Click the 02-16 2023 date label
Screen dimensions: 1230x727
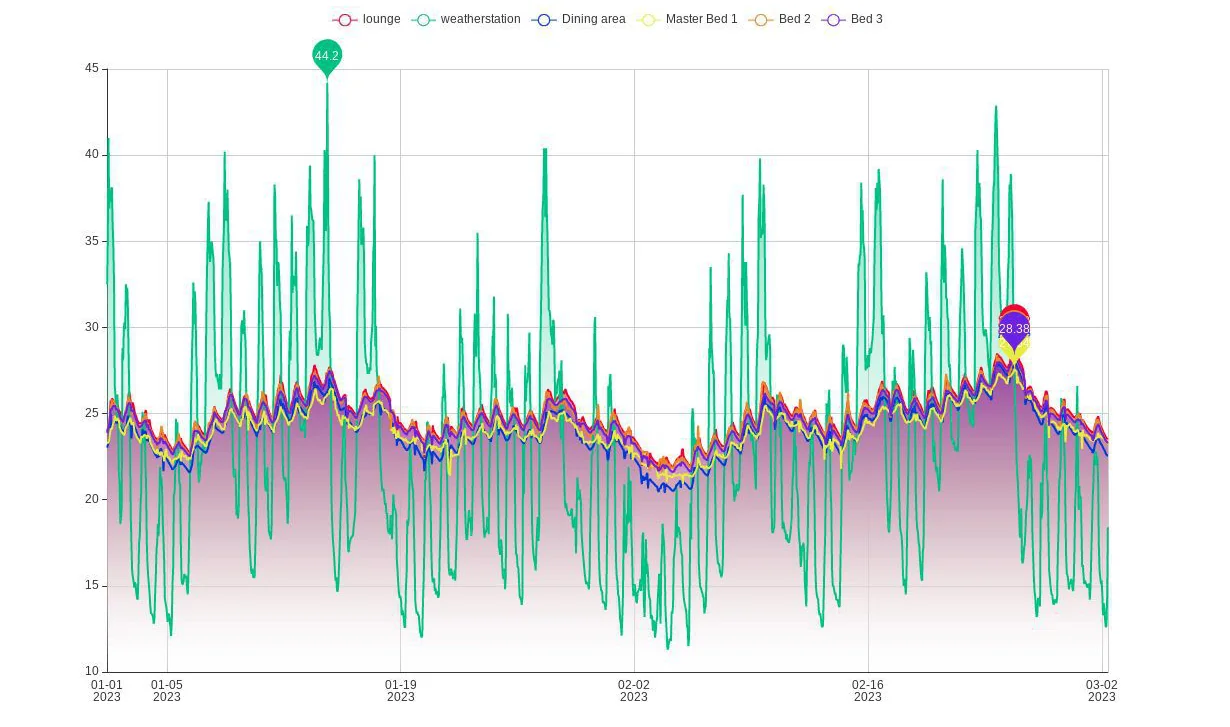[868, 691]
